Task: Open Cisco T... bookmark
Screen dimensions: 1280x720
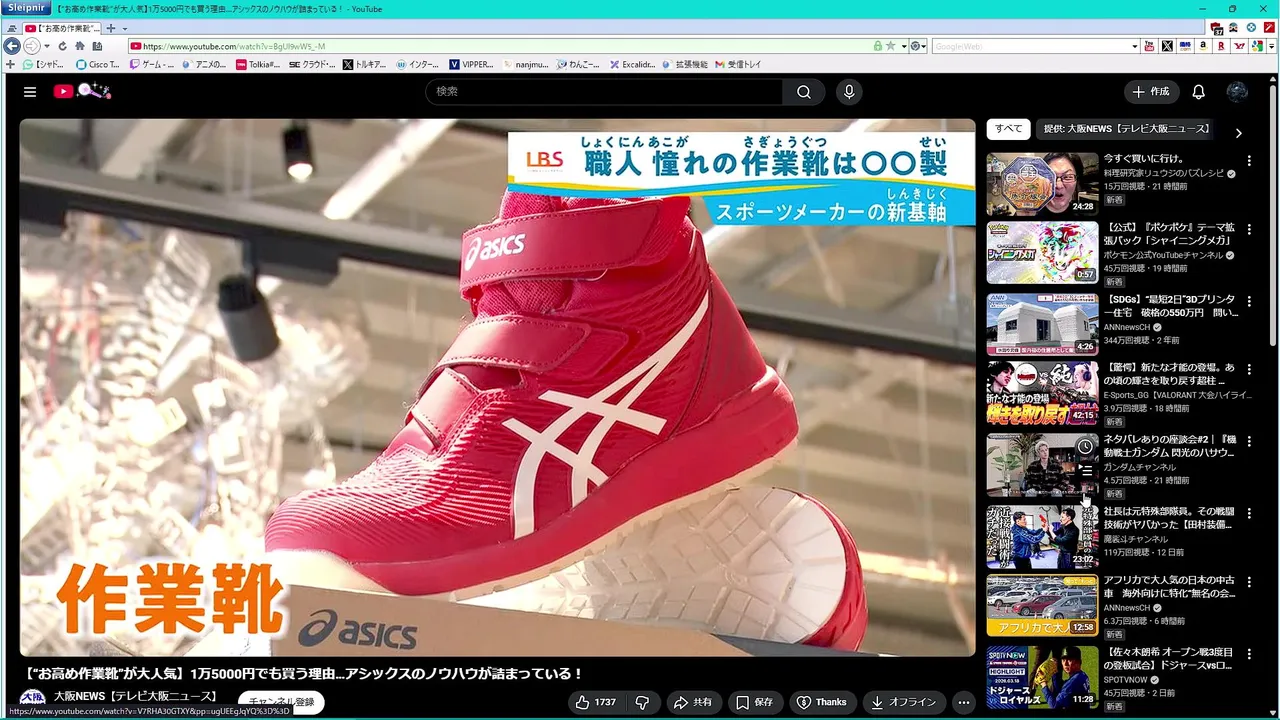Action: [97, 64]
